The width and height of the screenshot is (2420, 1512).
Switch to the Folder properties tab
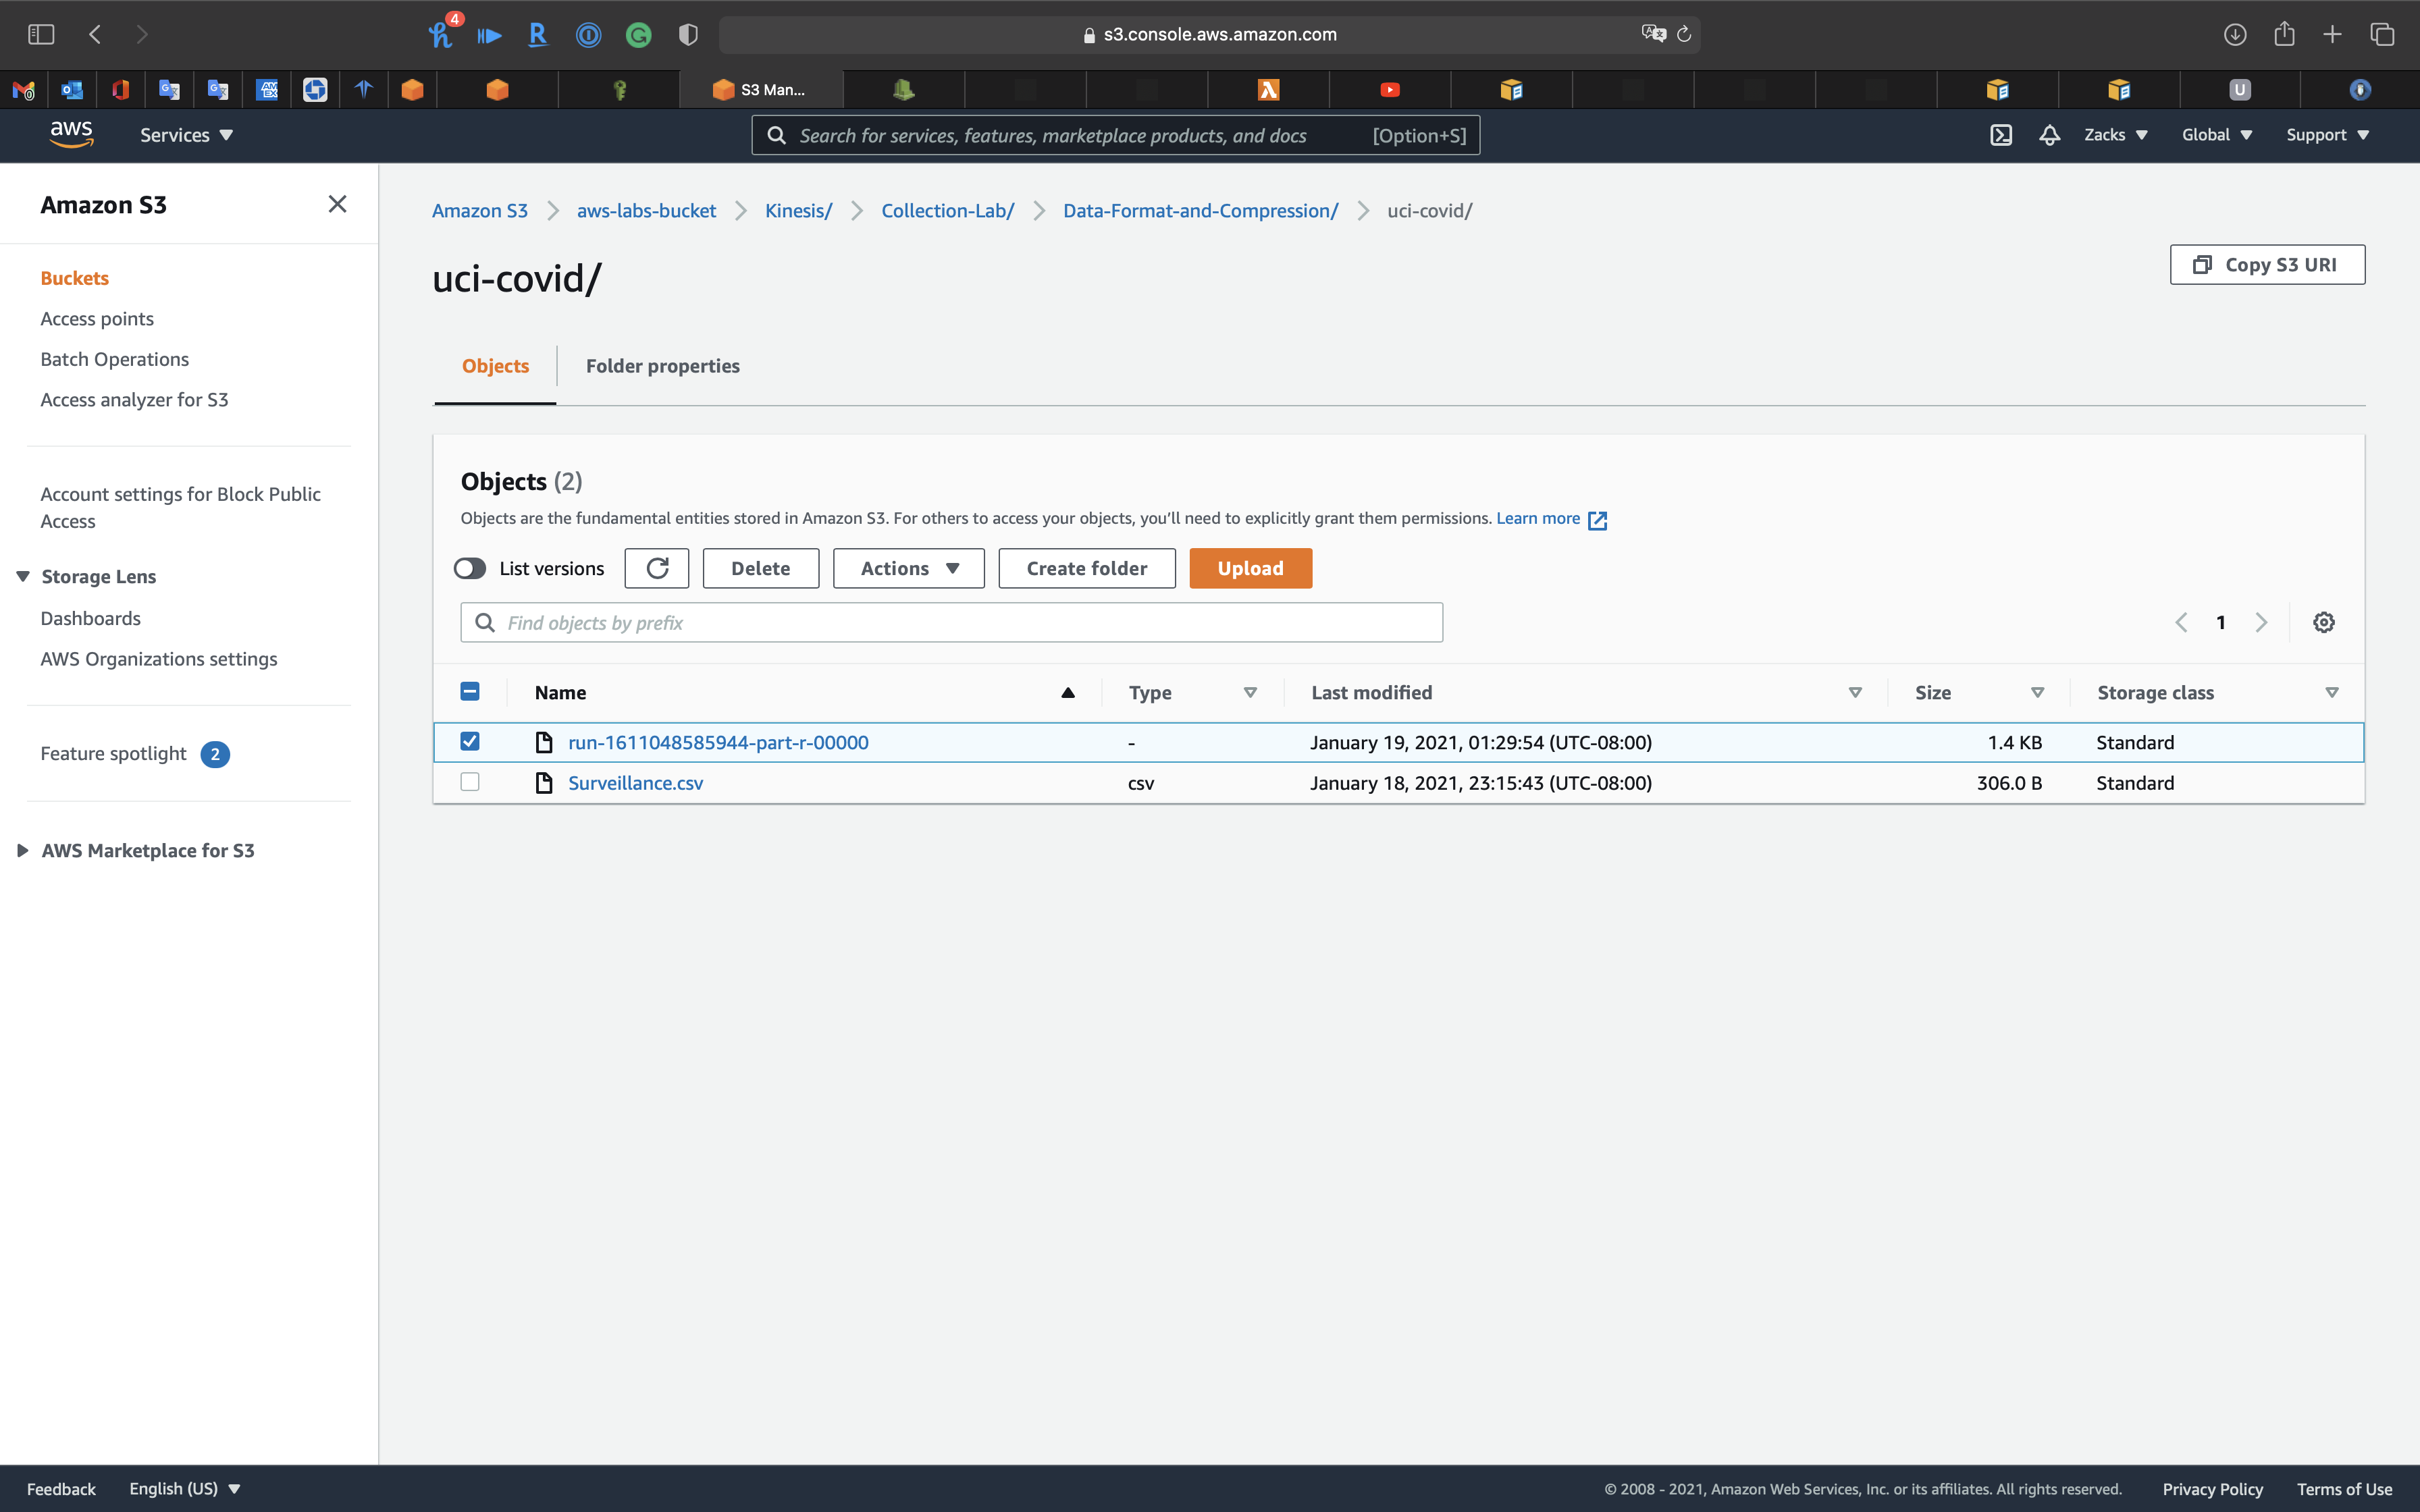point(662,366)
